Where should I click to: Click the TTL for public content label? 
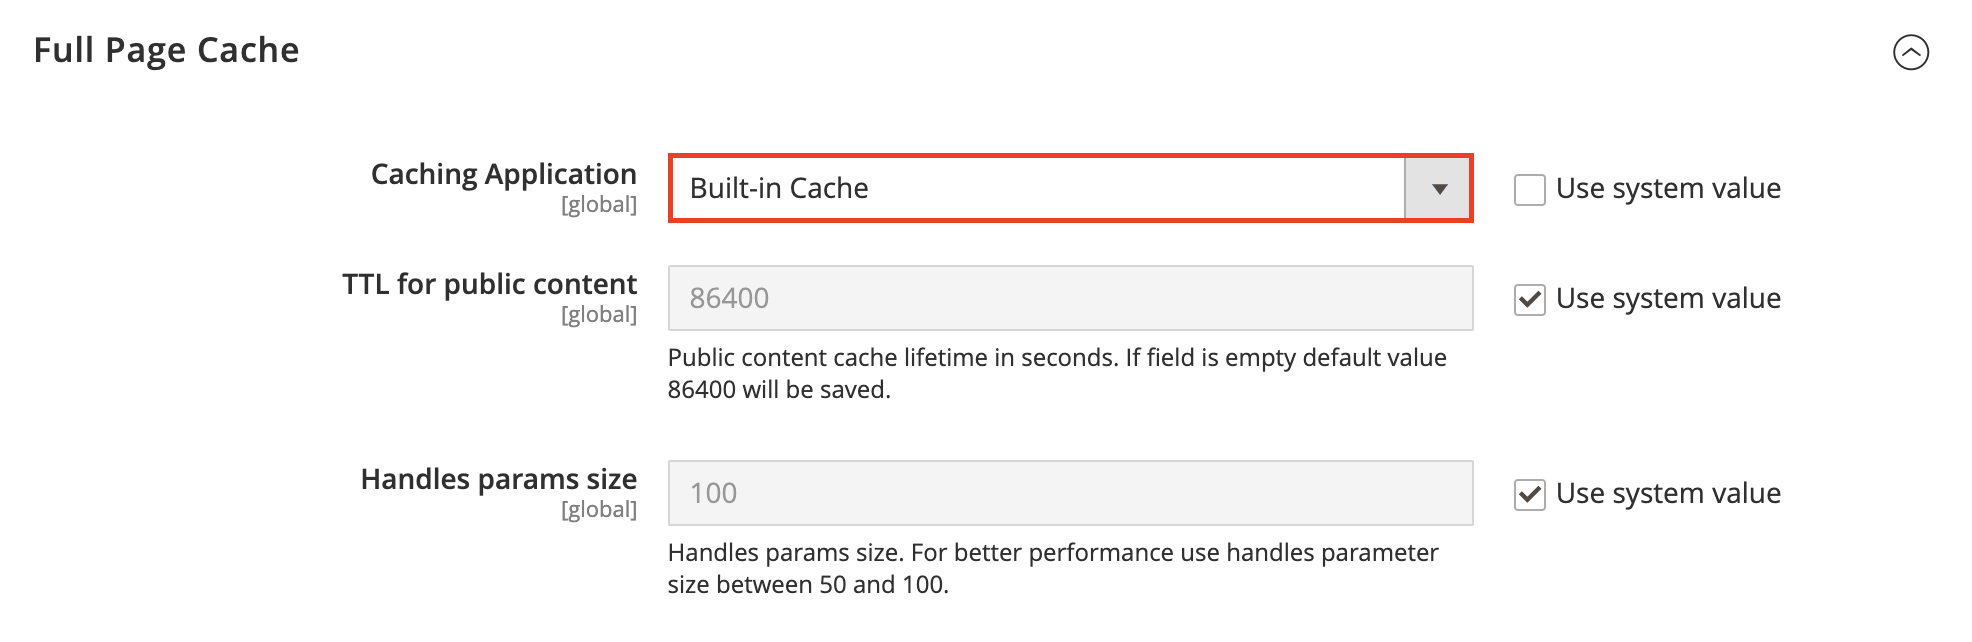490,284
